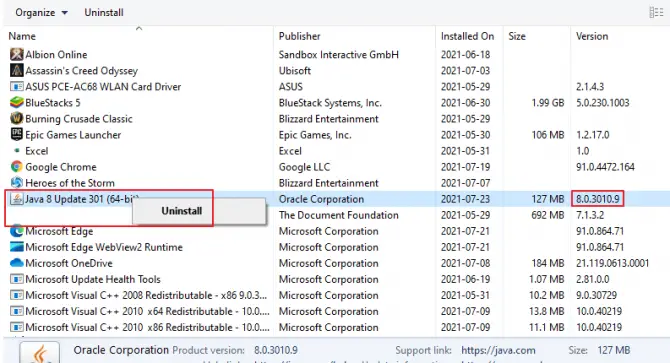
Task: Select the Google Chrome entry
Action: pos(61,167)
